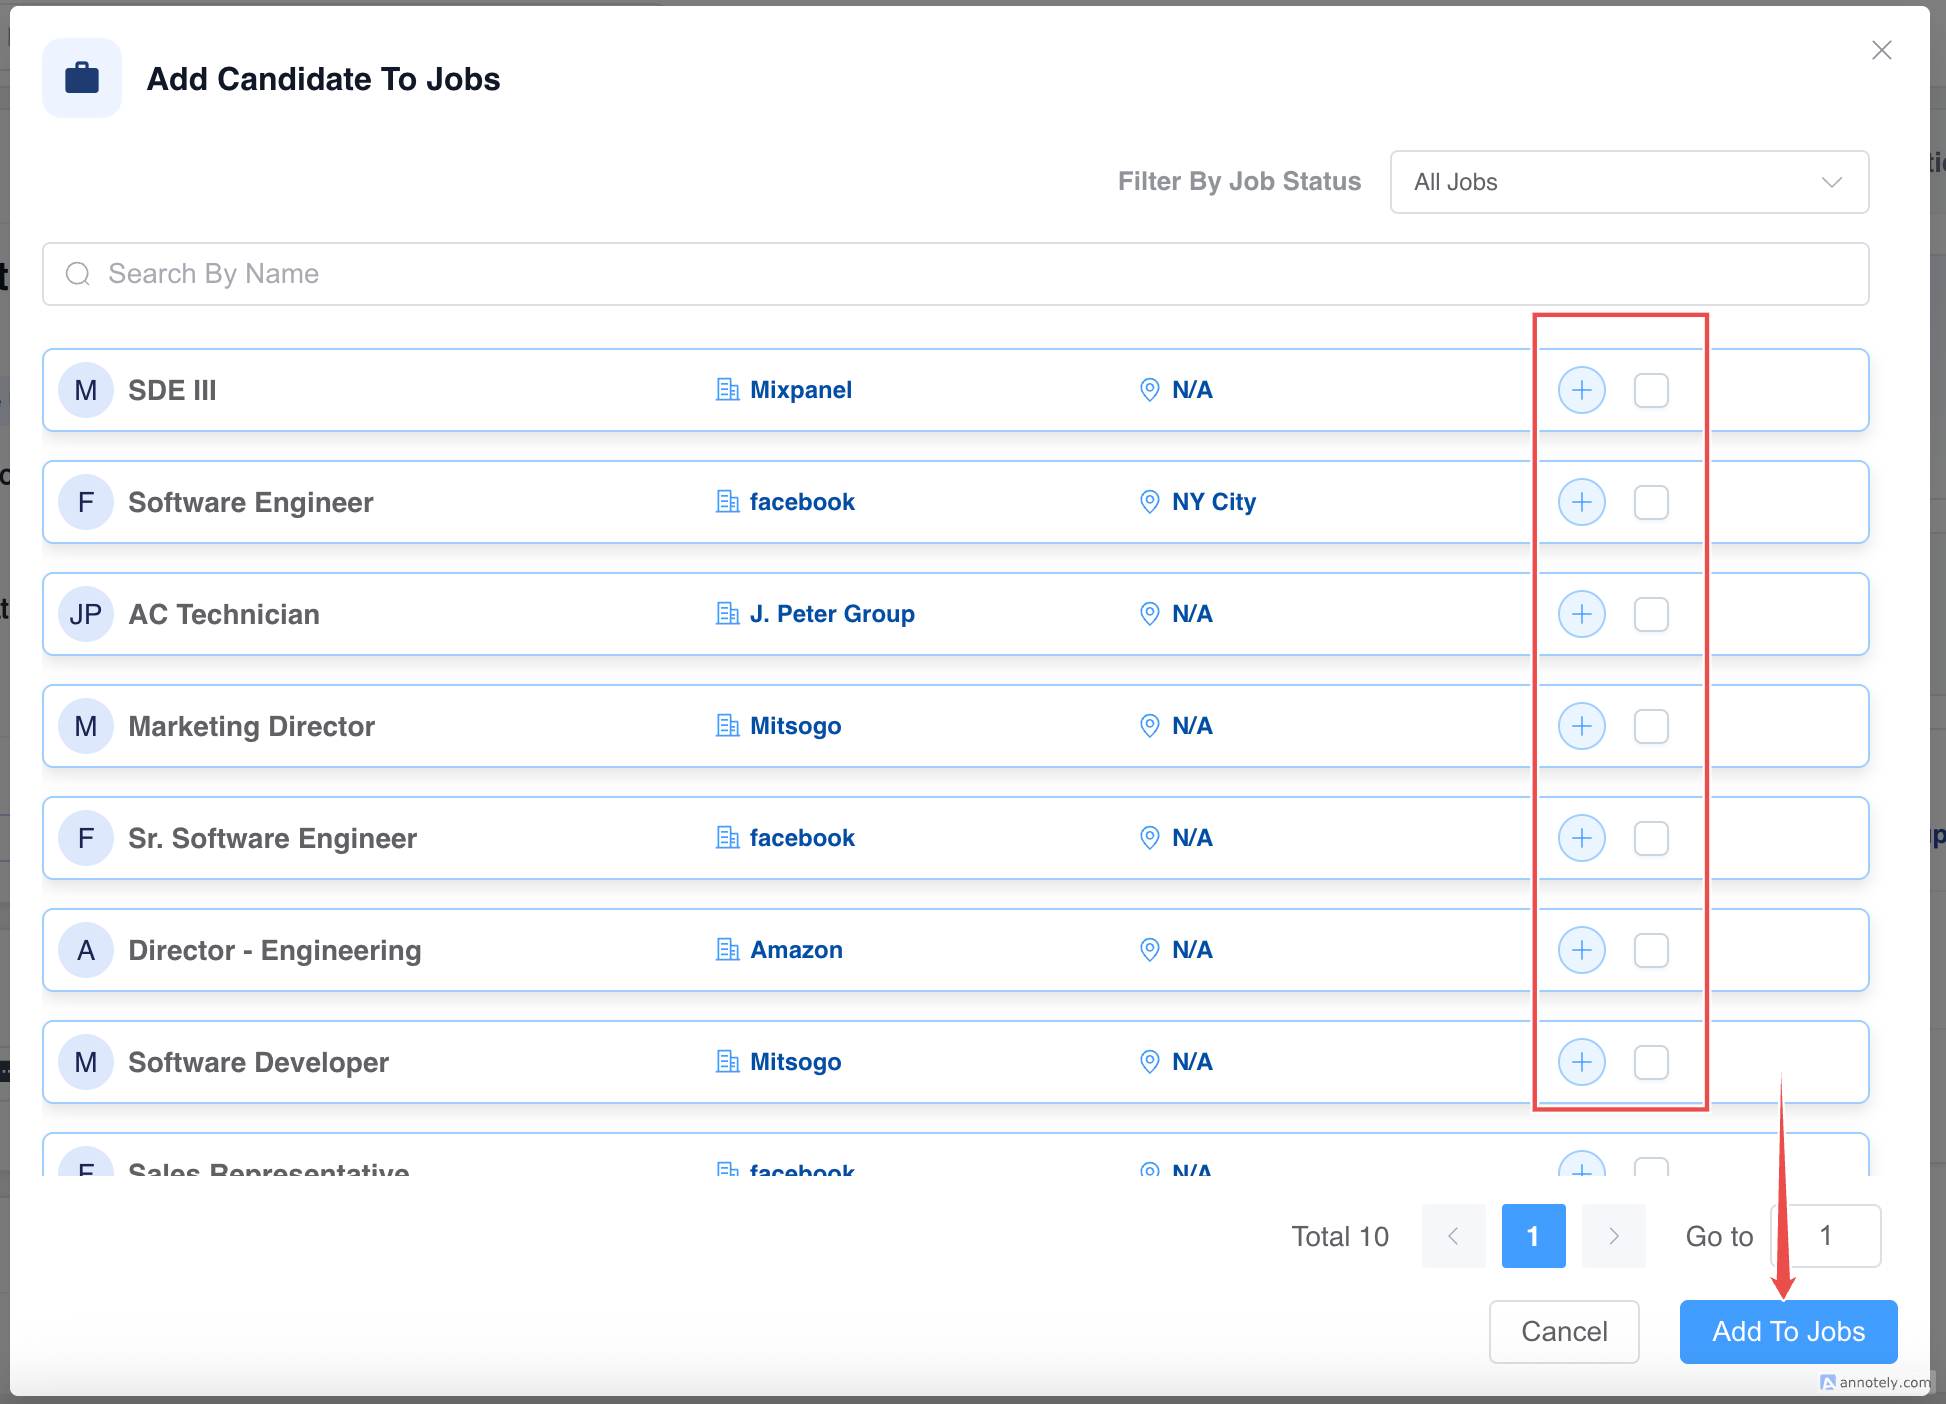
Task: Check the SDE III job checkbox
Action: [1651, 390]
